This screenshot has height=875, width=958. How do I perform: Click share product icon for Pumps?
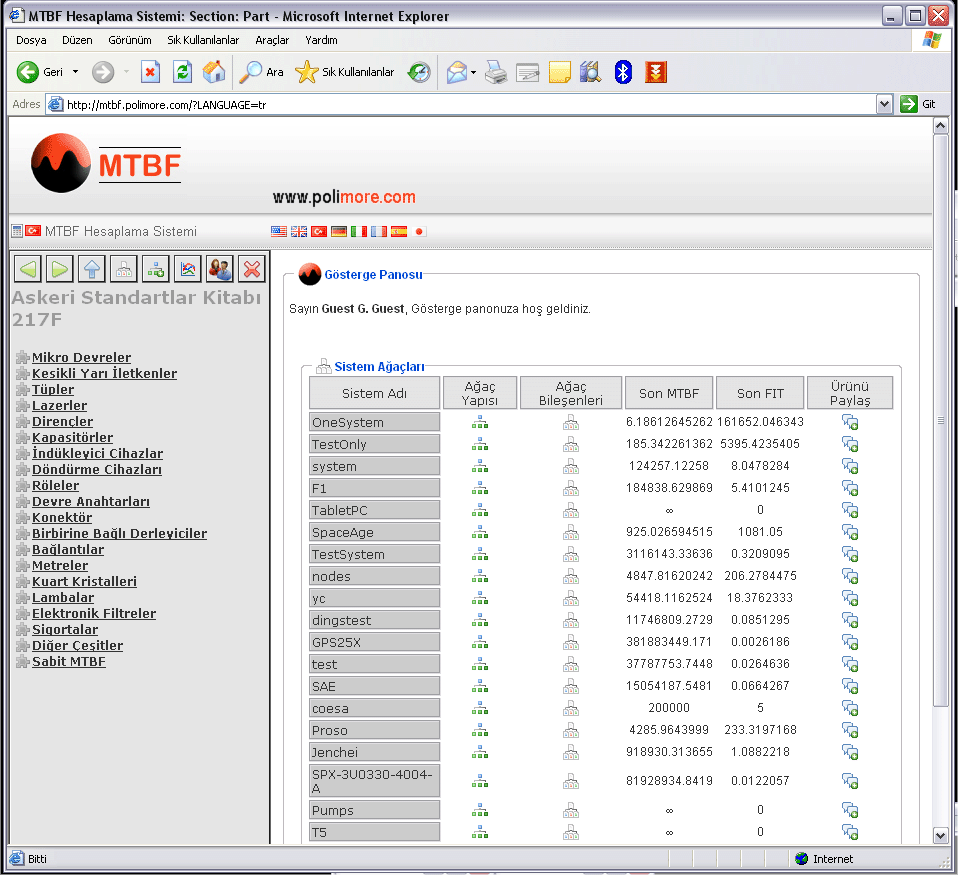pos(850,810)
